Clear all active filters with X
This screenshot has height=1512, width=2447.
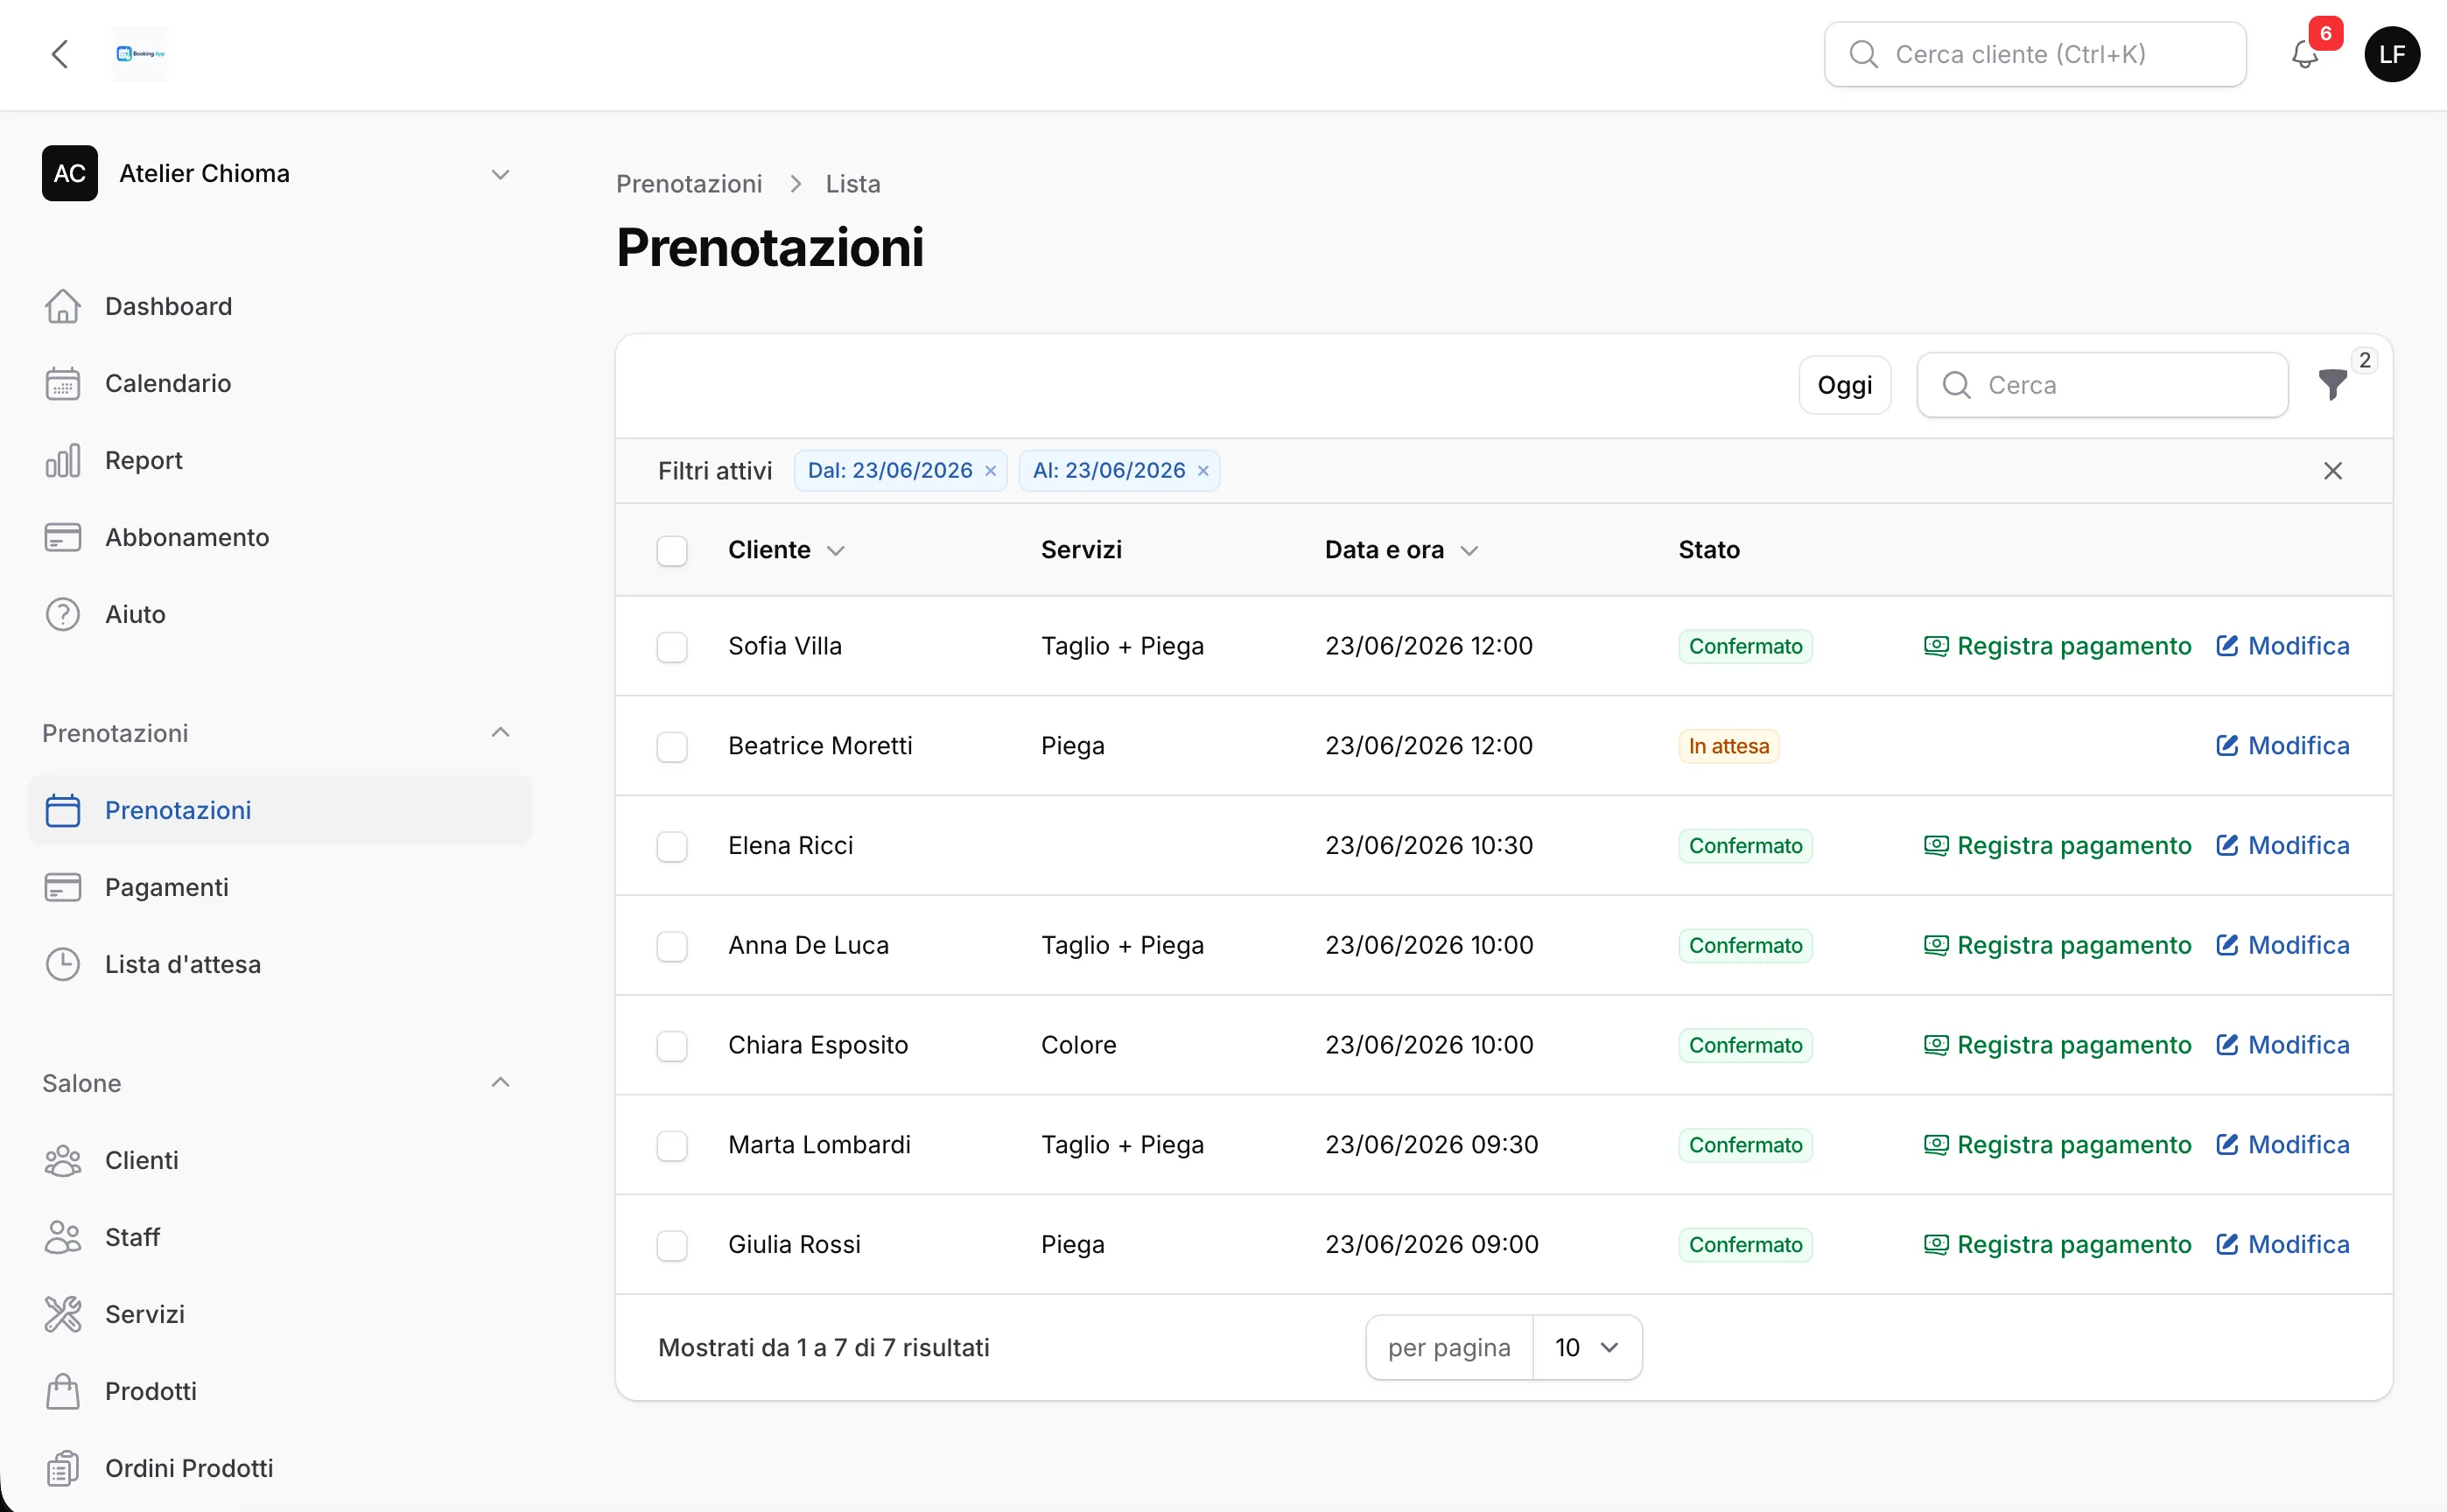click(x=2332, y=471)
